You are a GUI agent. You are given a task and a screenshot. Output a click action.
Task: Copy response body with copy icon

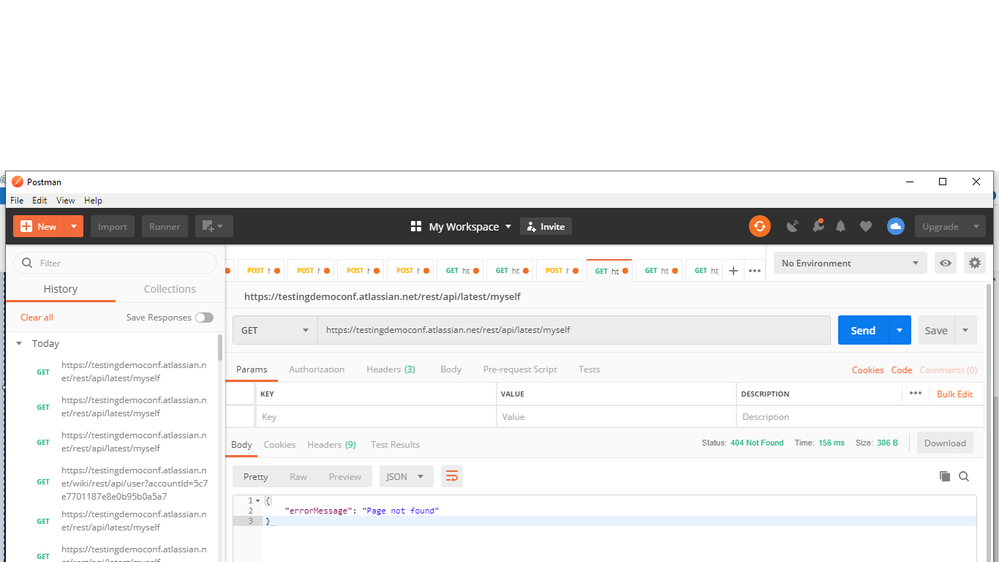[945, 476]
